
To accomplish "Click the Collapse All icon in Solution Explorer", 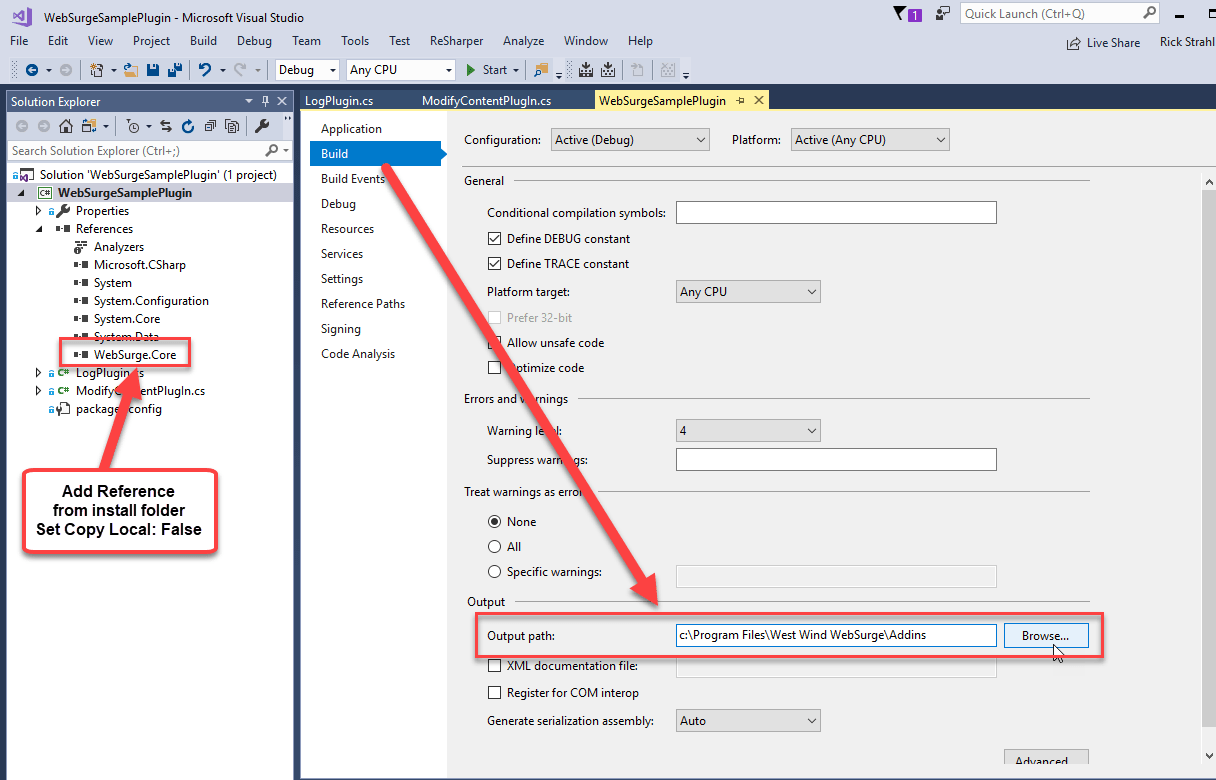I will click(x=210, y=126).
